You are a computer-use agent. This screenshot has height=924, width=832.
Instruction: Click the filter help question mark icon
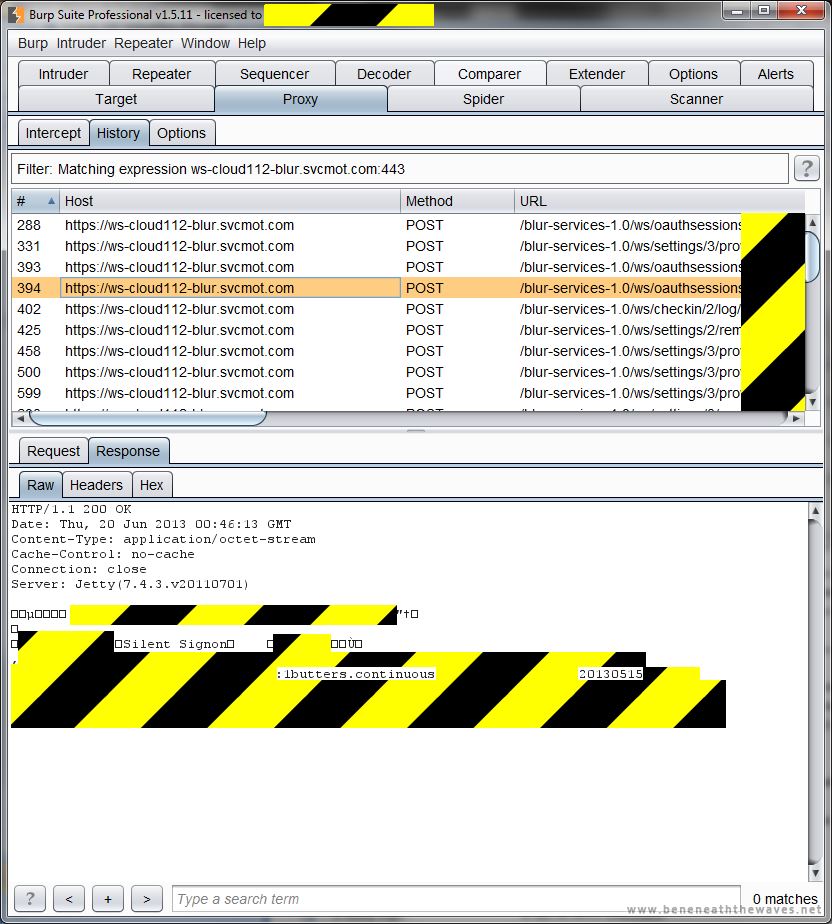tap(806, 169)
